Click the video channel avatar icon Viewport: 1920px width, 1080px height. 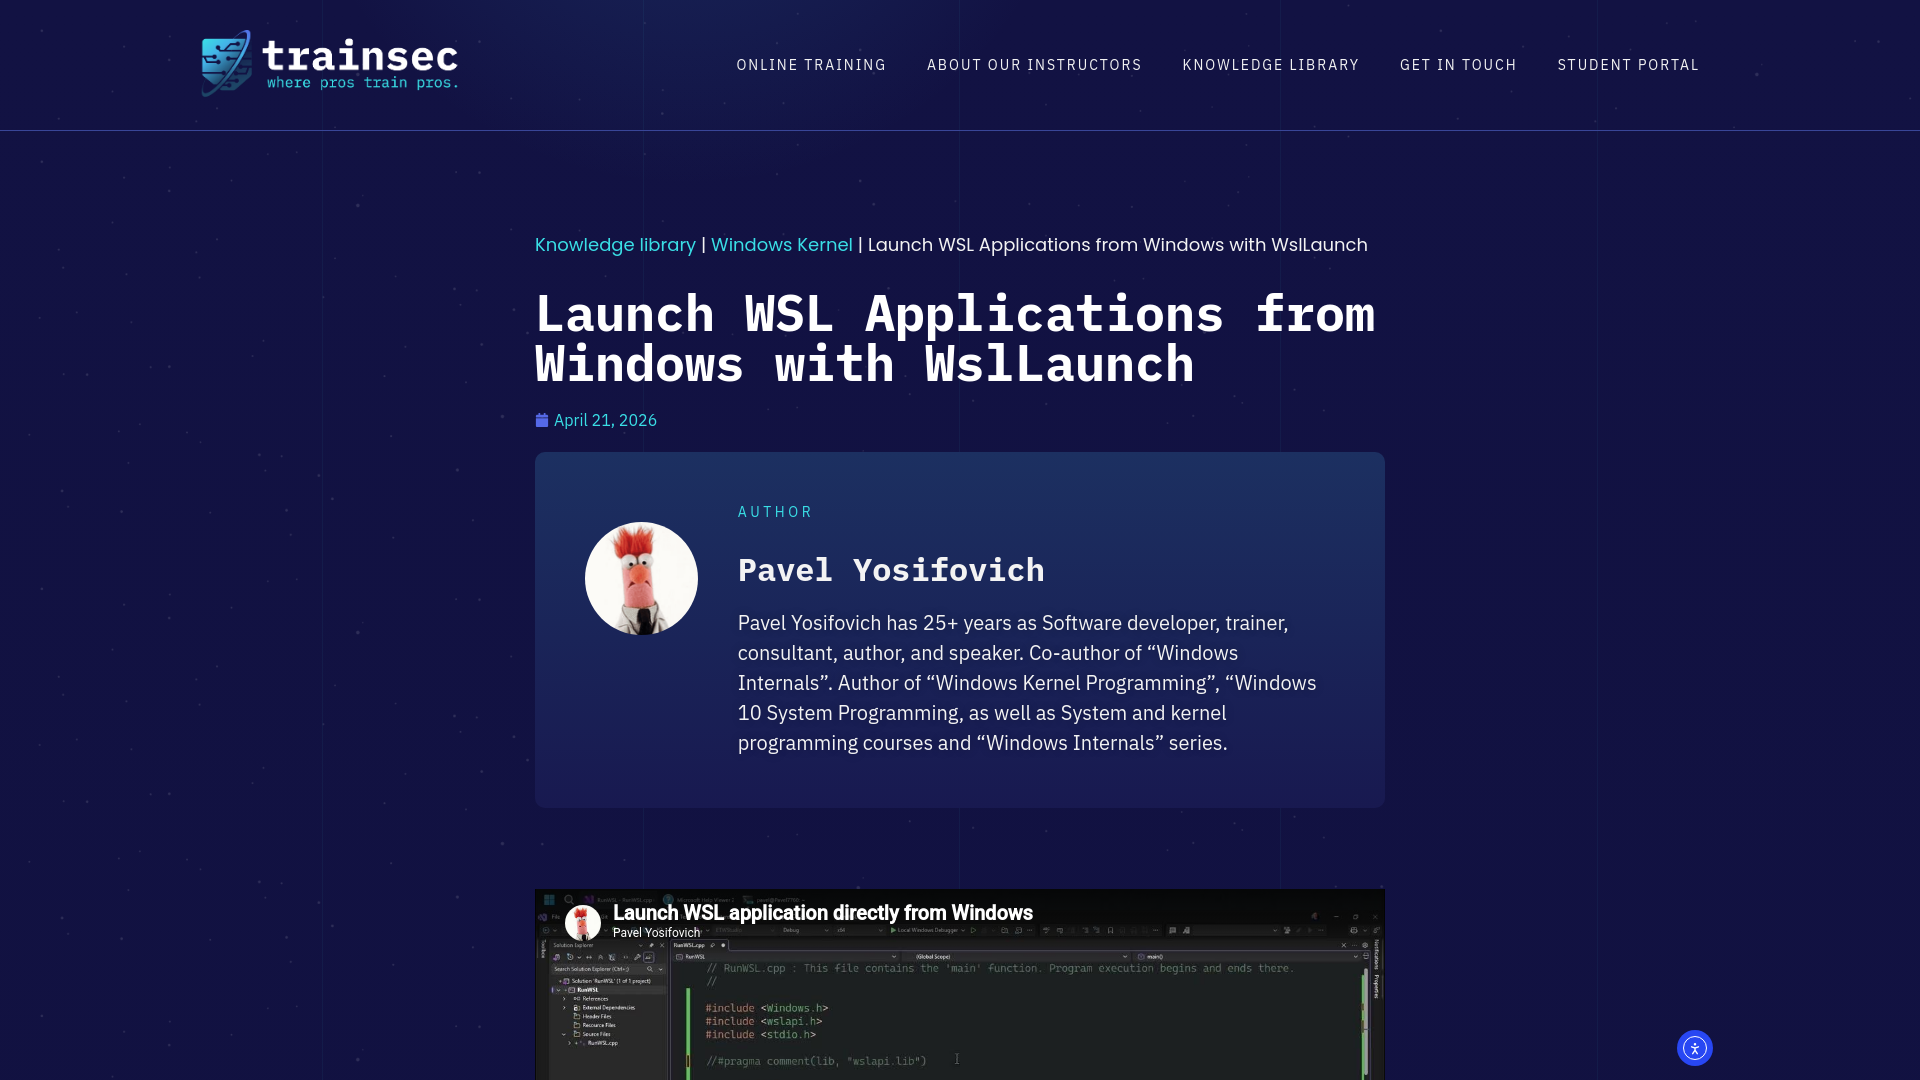pyautogui.click(x=583, y=923)
